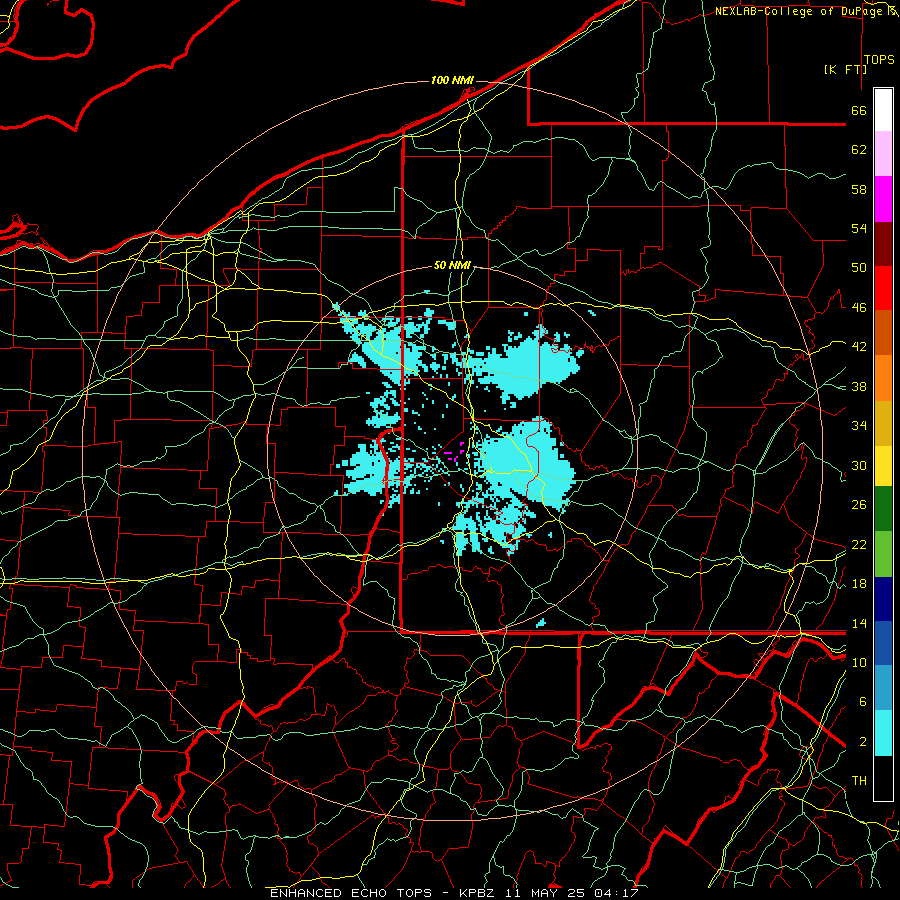Viewport: 900px width, 900px height.
Task: Click the ENHANCED ECHO TOPS title text
Action: [x=351, y=893]
